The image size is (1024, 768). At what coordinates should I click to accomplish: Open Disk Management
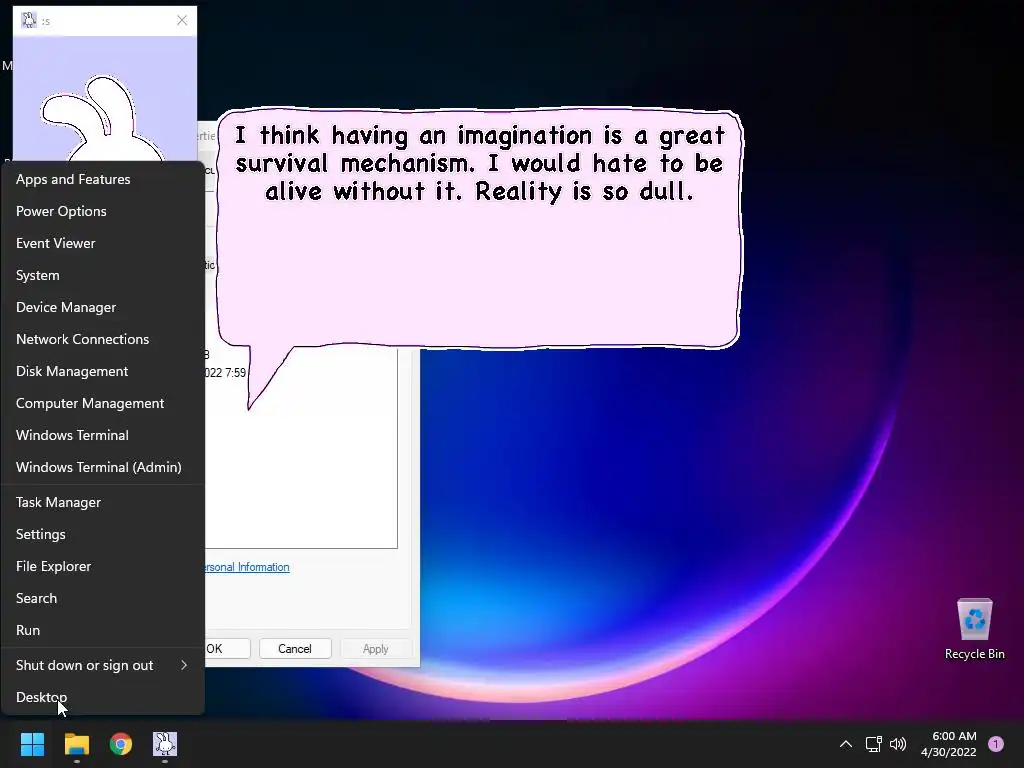103,371
